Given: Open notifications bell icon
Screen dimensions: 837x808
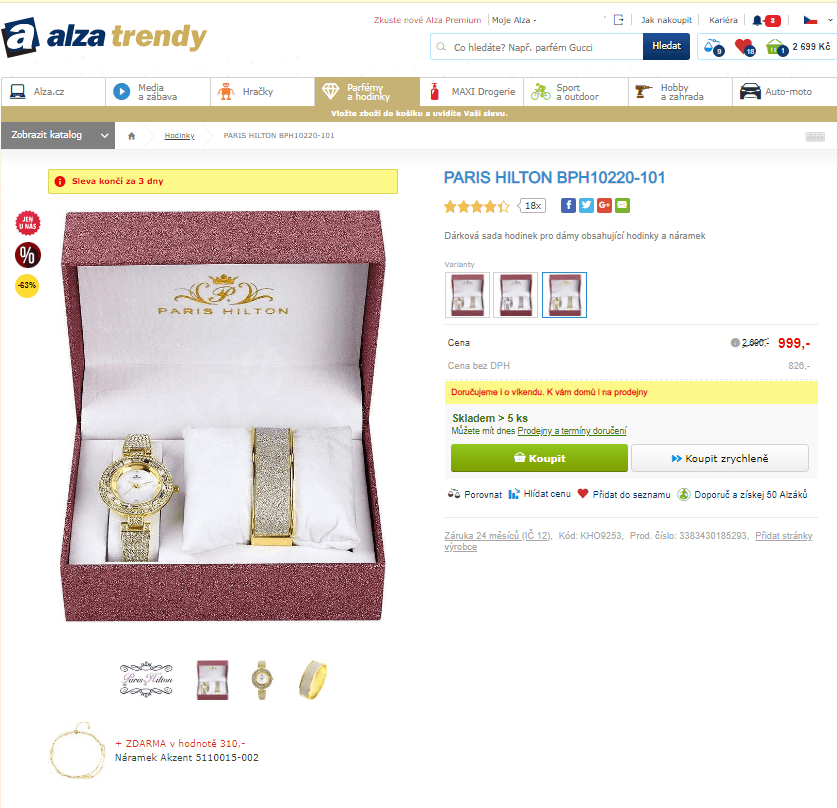Looking at the screenshot, I should tap(757, 20).
